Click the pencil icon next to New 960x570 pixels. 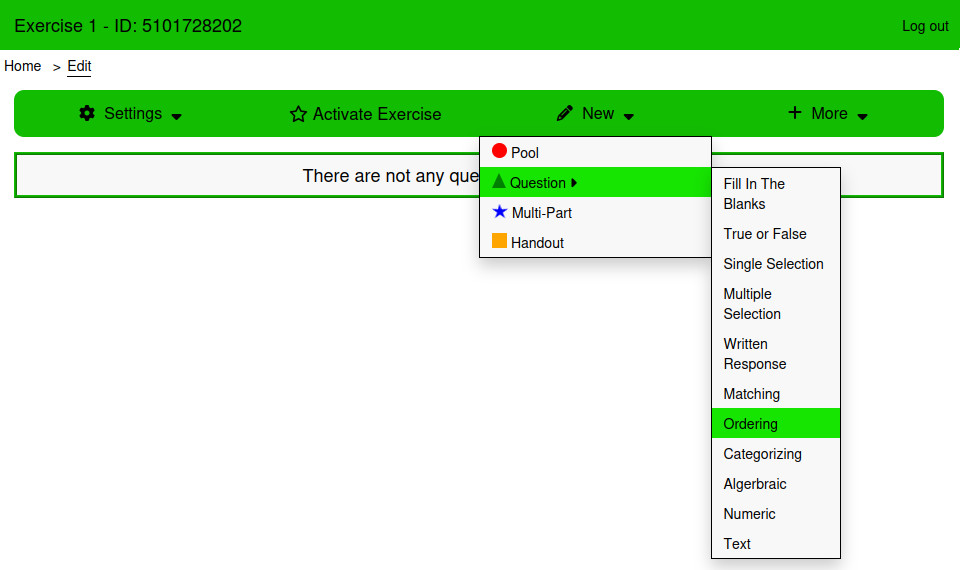pos(565,113)
